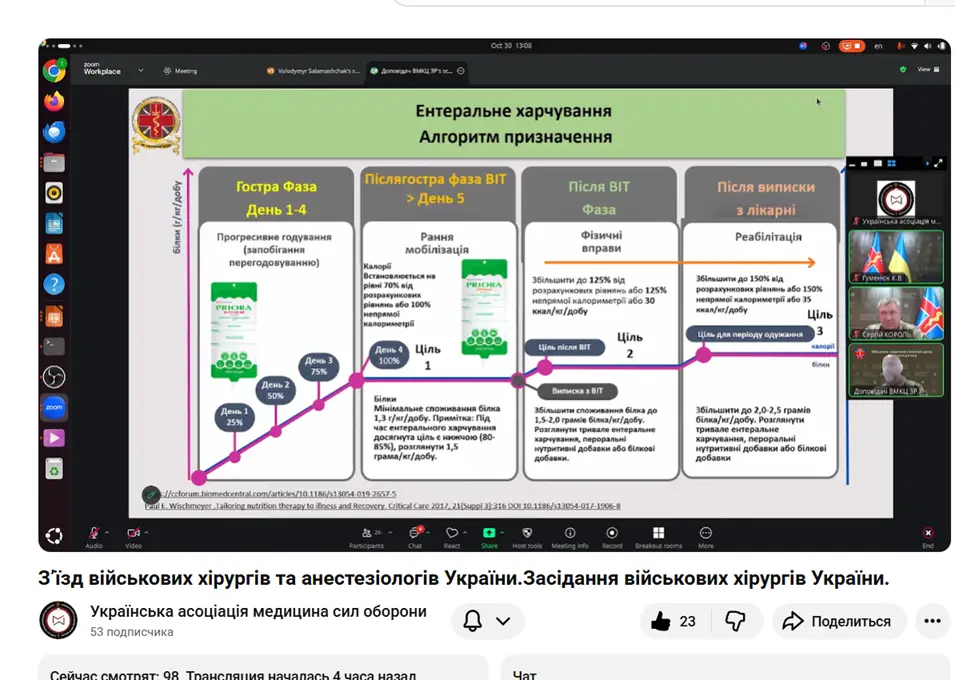Open the Zoom Workplace dropdown arrow
This screenshot has width=955, height=680.
141,71
